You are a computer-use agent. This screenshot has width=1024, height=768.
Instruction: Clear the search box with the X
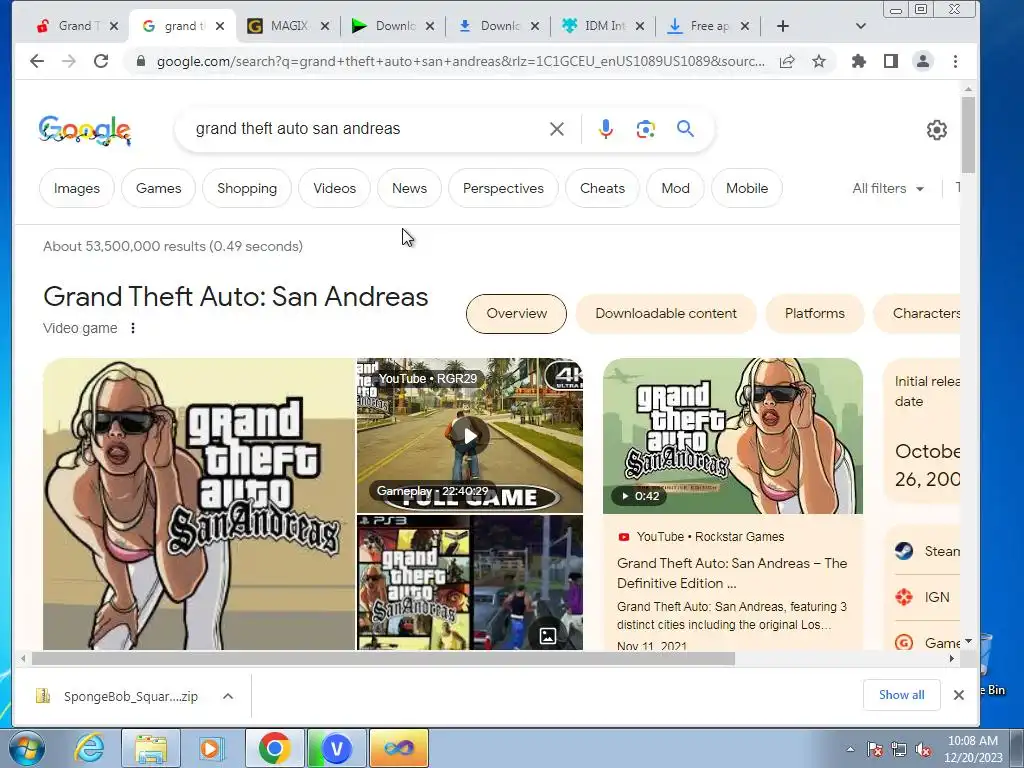point(556,129)
